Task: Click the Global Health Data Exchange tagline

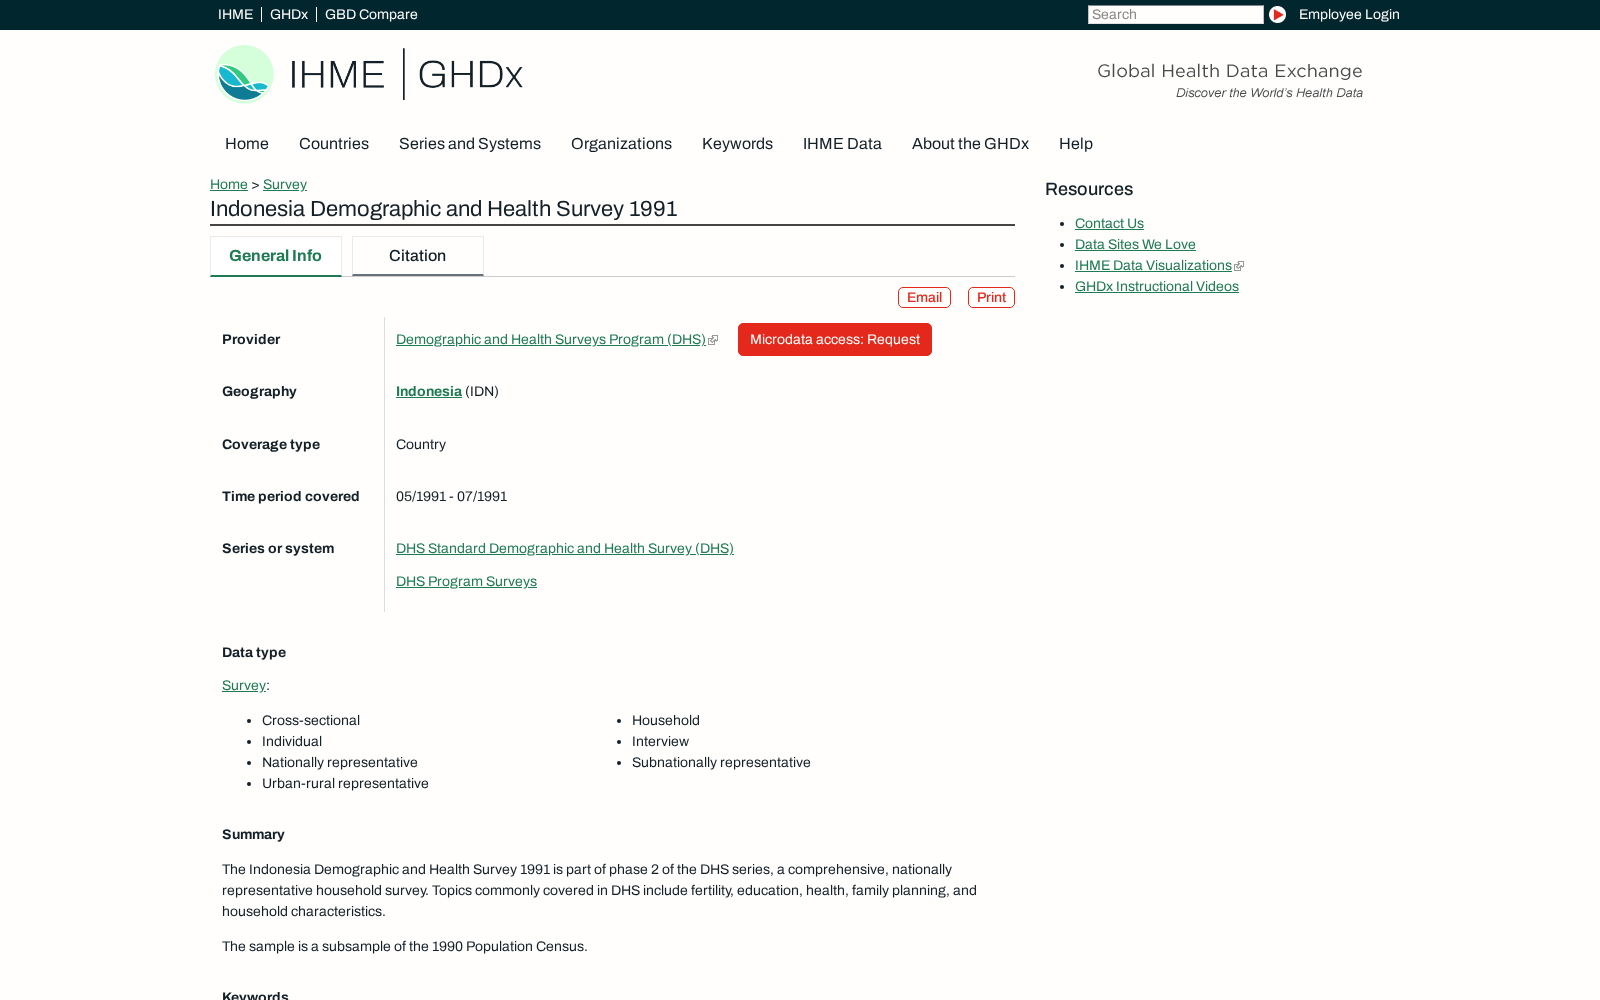Action: (x=1230, y=71)
